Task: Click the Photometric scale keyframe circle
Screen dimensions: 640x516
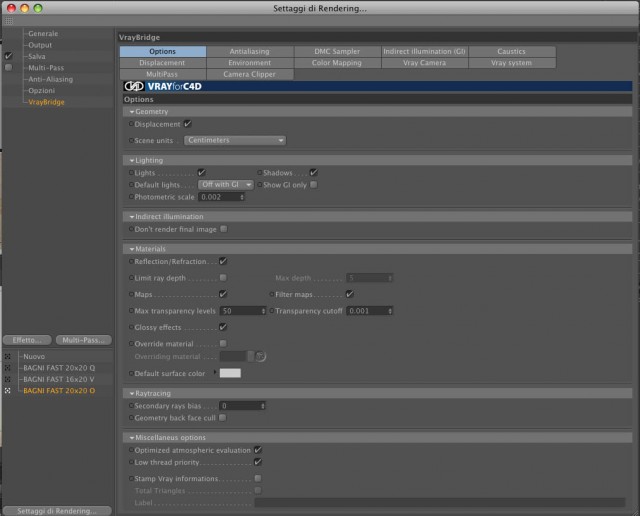Action: click(131, 197)
